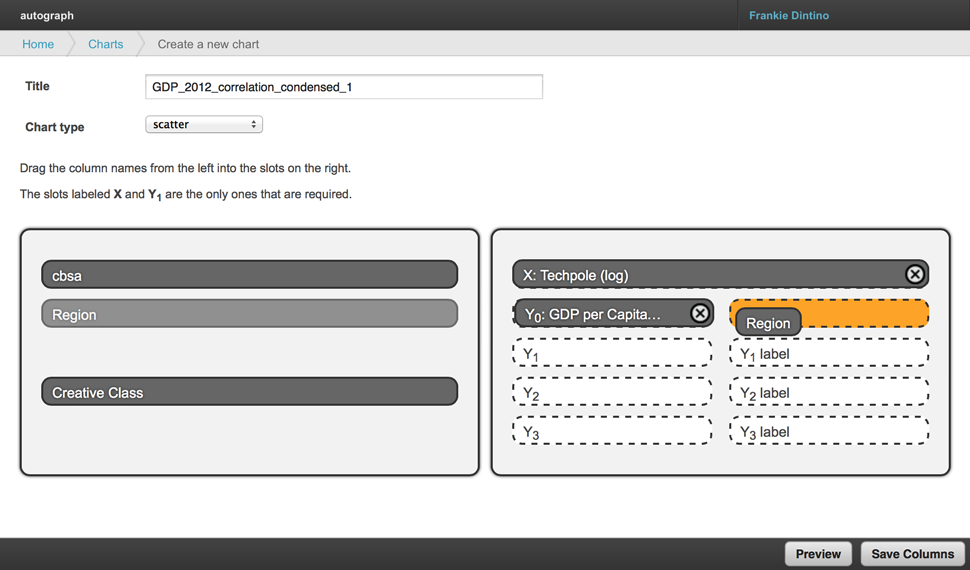Select the cbsa column item
Screen dimensions: 970x570
(249, 275)
